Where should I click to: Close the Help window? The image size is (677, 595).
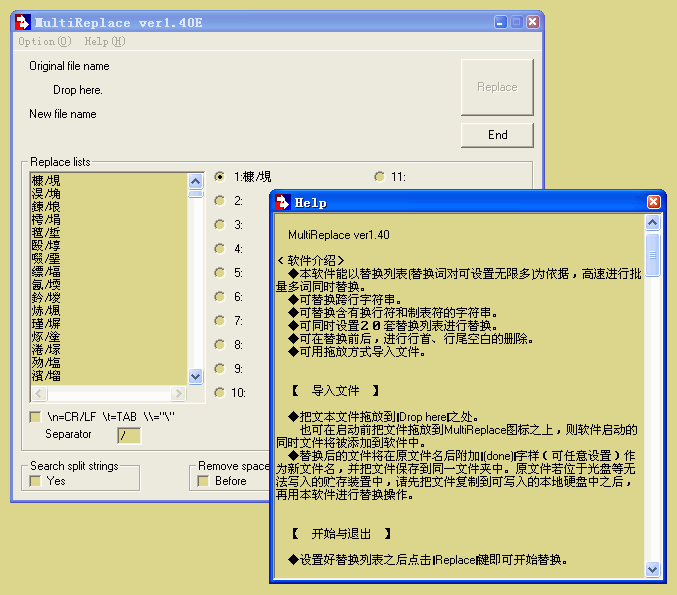click(653, 202)
